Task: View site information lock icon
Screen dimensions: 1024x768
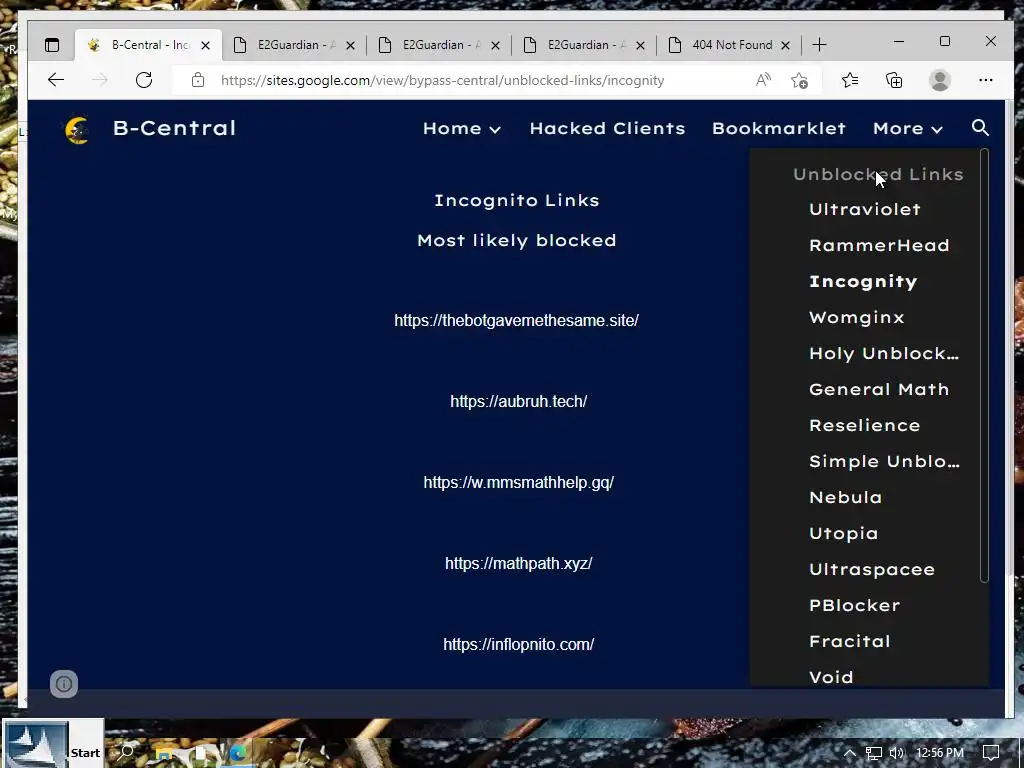Action: (198, 80)
